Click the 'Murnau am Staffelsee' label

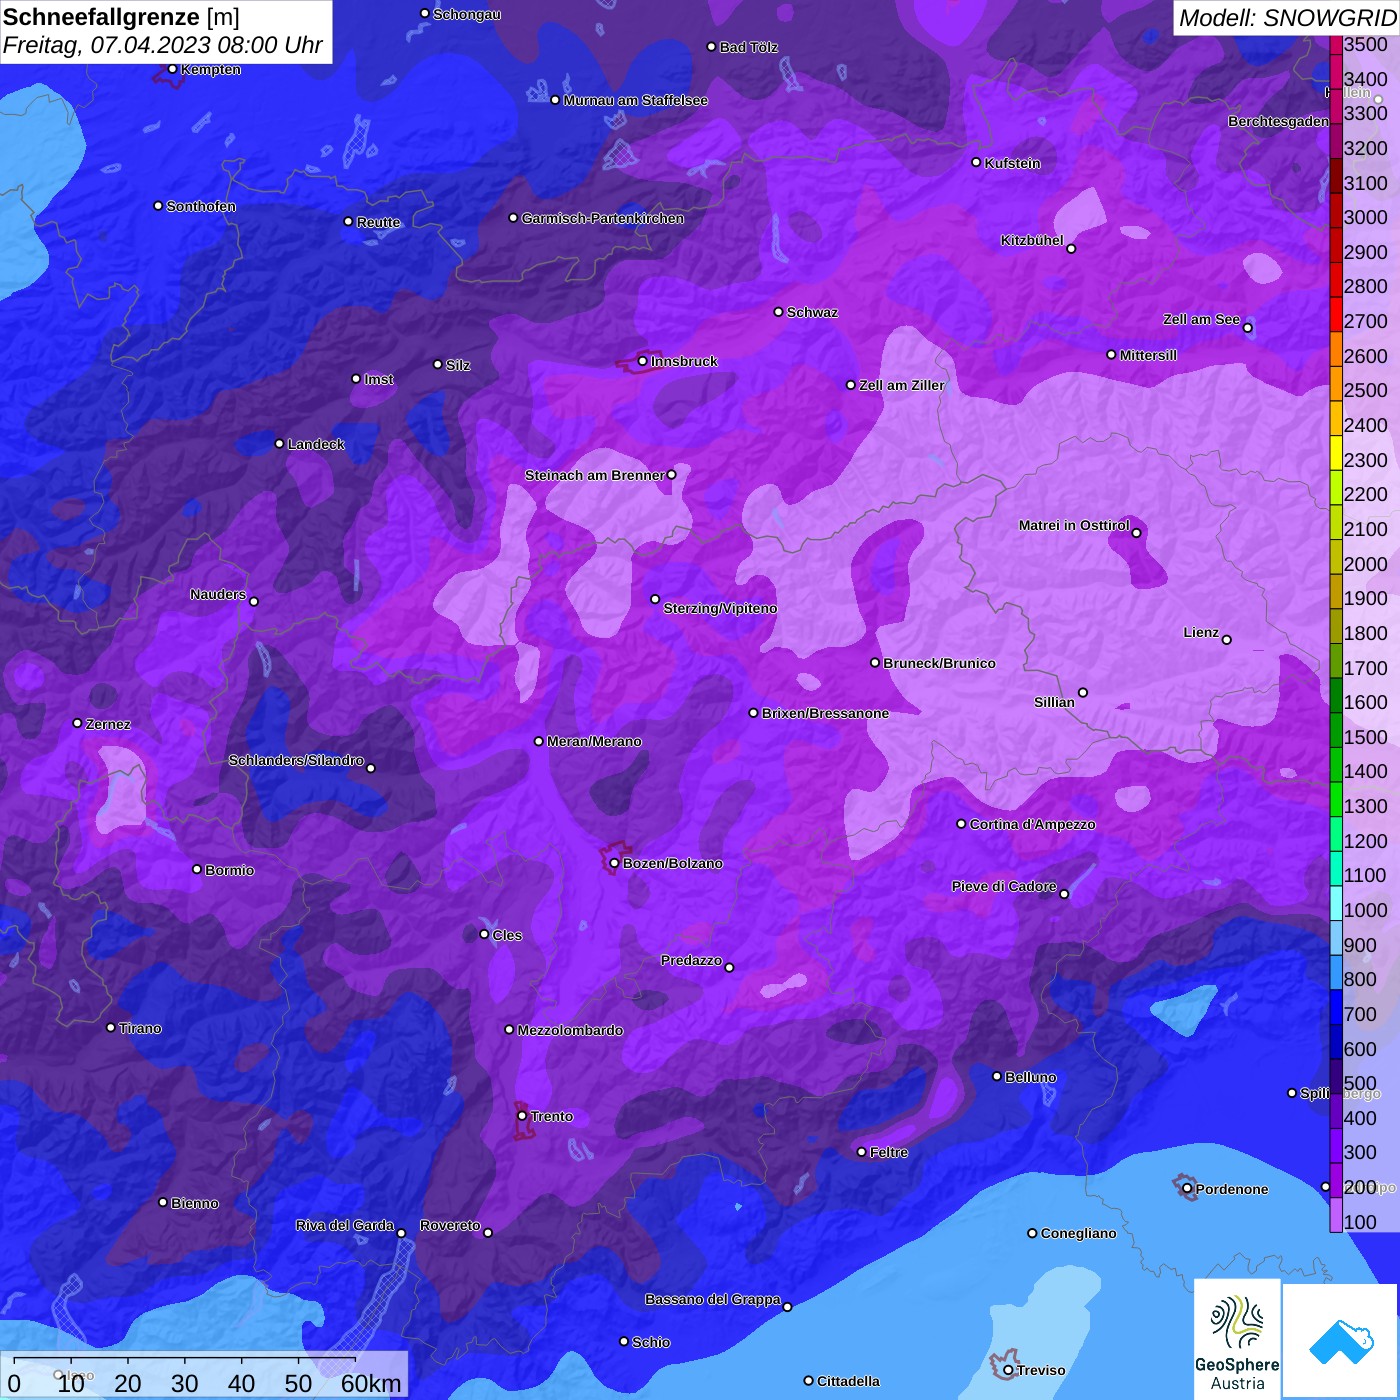pos(636,100)
